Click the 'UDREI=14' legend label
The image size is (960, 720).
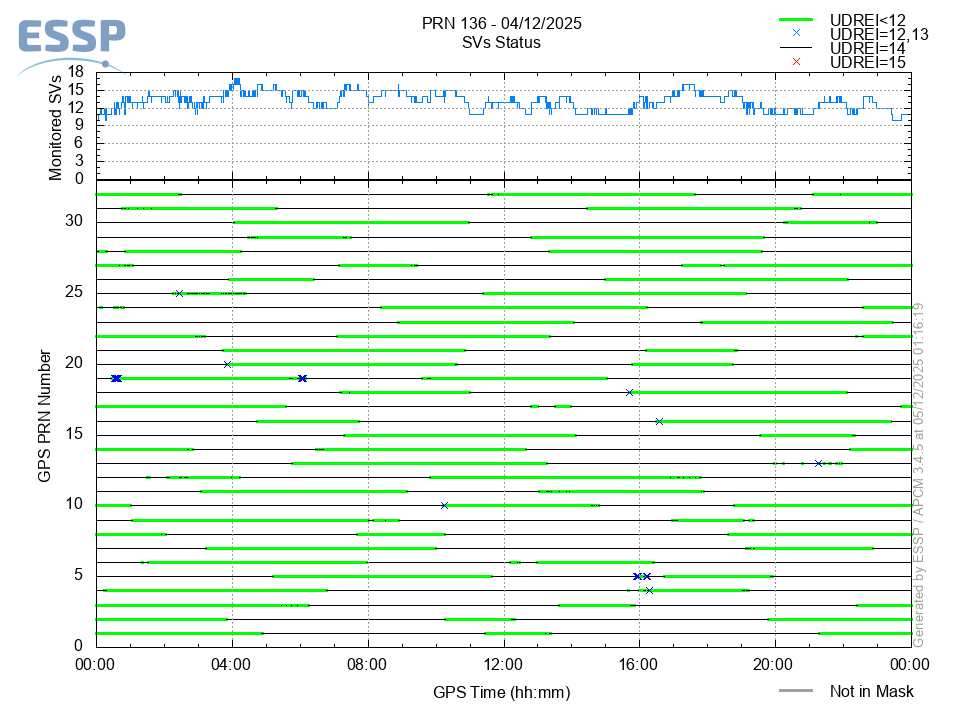click(x=867, y=48)
